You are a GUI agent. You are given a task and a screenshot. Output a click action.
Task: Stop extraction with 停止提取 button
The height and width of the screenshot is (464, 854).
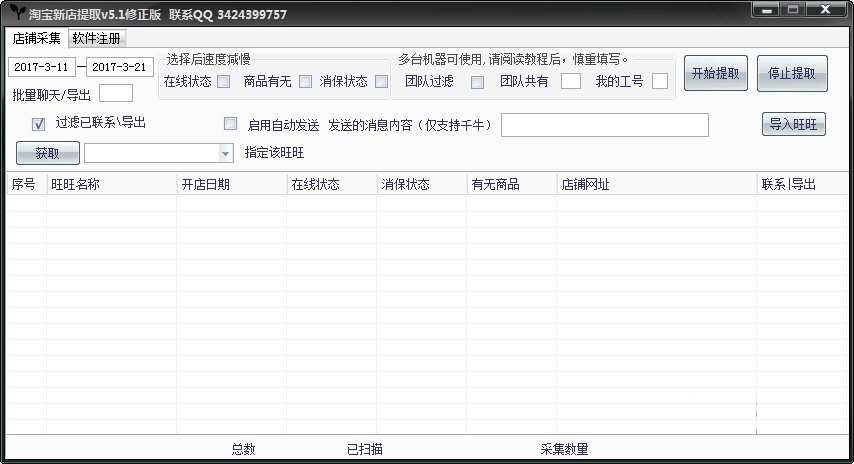tap(792, 73)
